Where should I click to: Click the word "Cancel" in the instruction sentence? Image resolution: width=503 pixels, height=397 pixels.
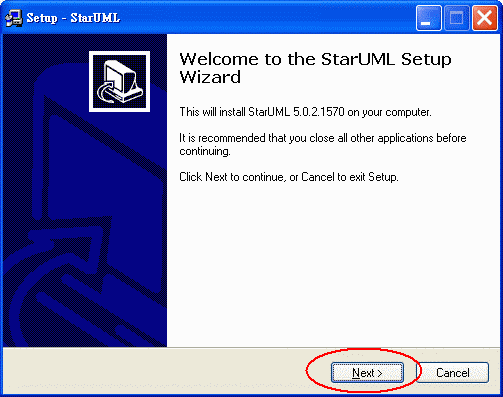(x=318, y=177)
